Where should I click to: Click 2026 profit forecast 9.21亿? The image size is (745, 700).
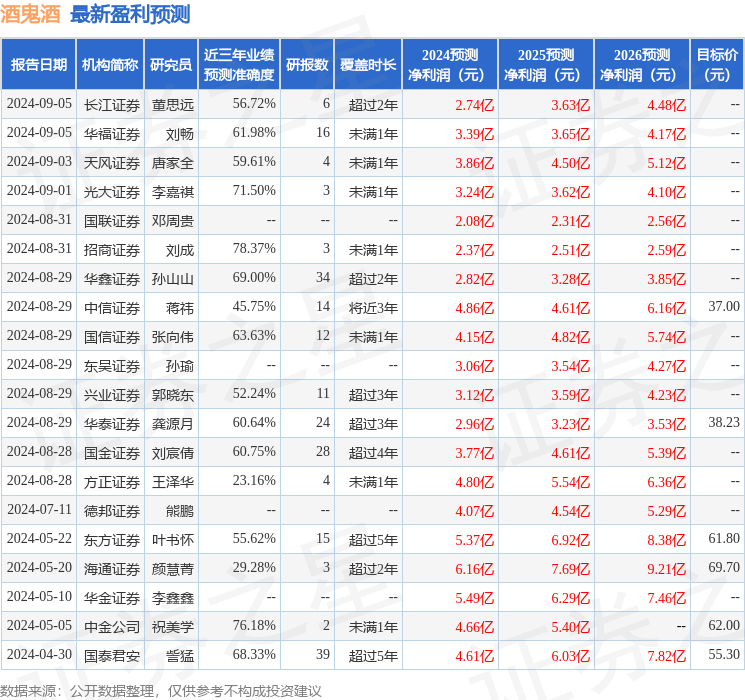(x=667, y=569)
